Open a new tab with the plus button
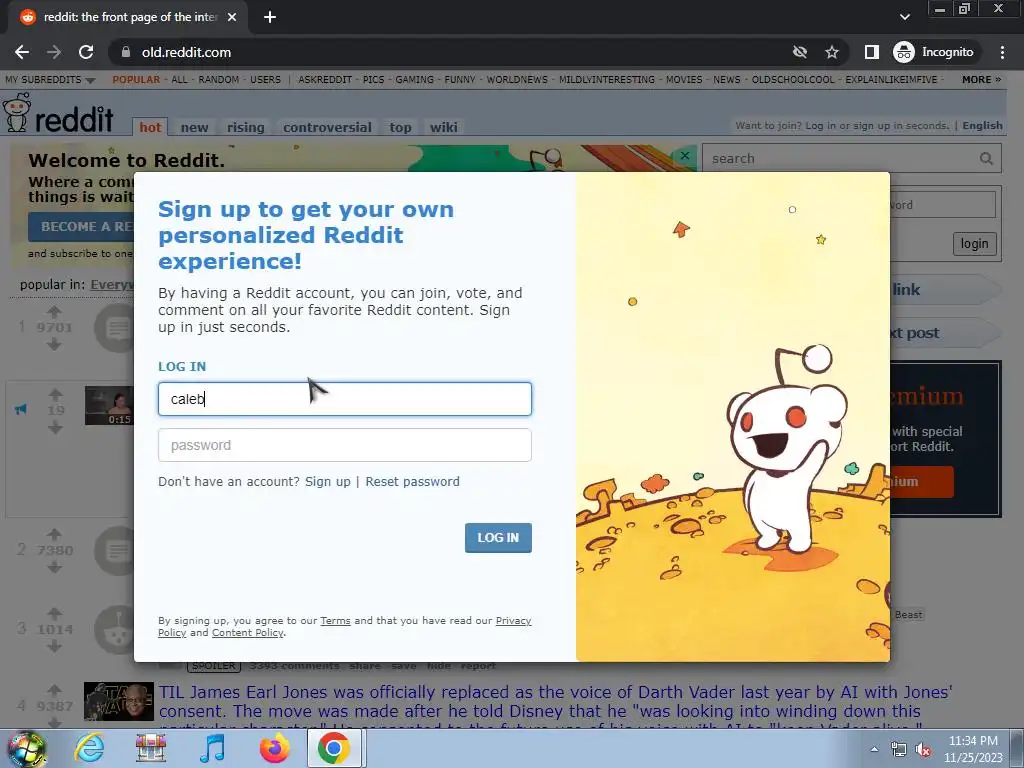1024x768 pixels. coord(270,17)
